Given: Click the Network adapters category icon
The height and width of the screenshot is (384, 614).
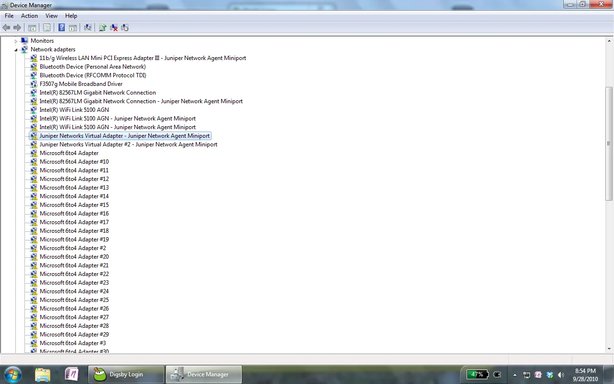Looking at the screenshot, I should (24, 49).
